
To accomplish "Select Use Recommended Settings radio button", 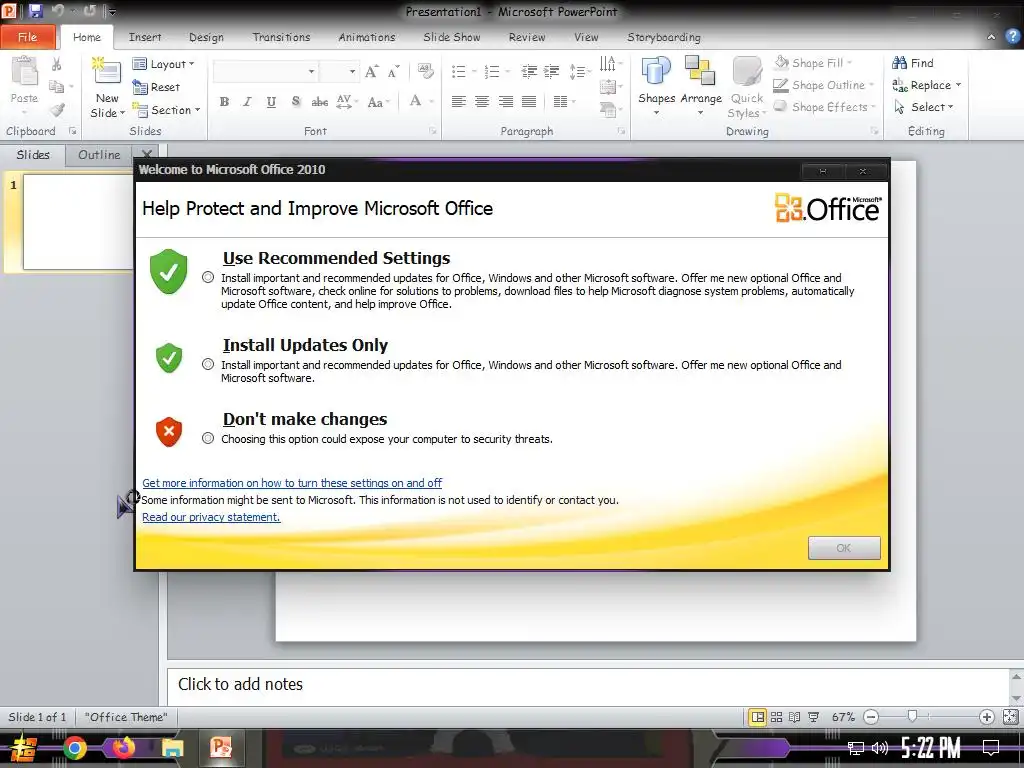I will tap(208, 278).
